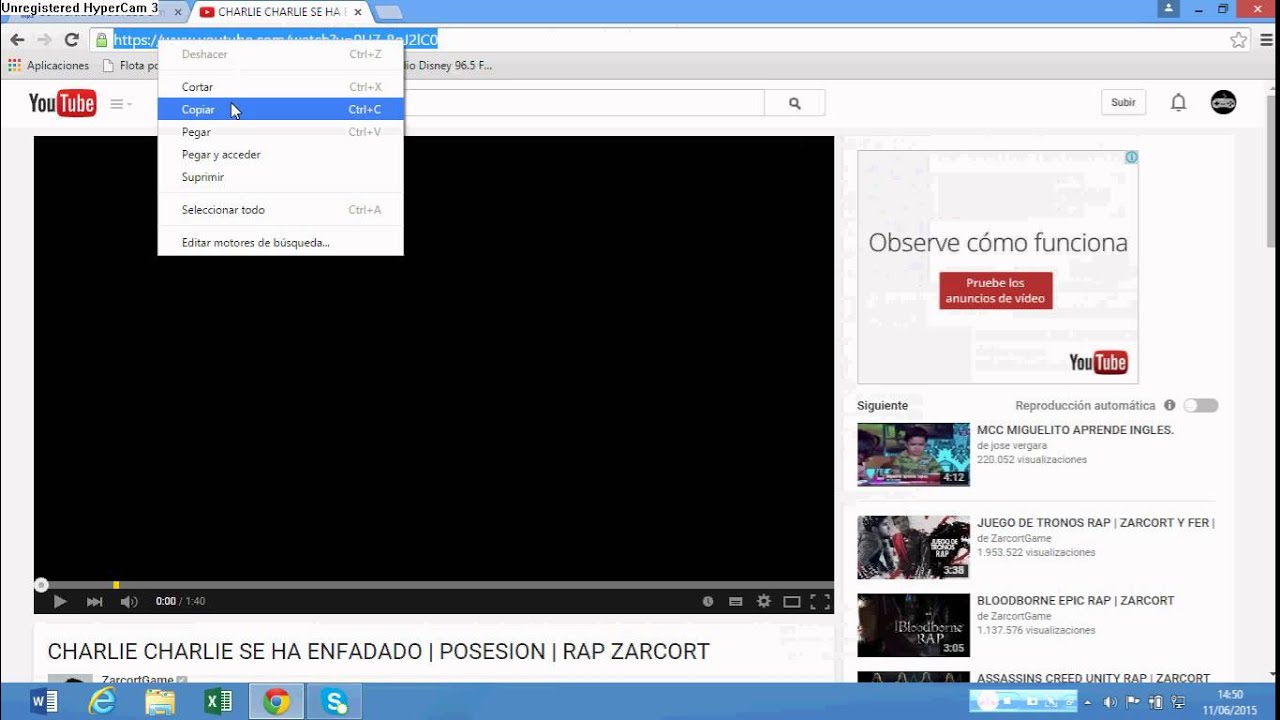1280x720 pixels.
Task: Reload the page with refresh icon
Action: pos(71,40)
